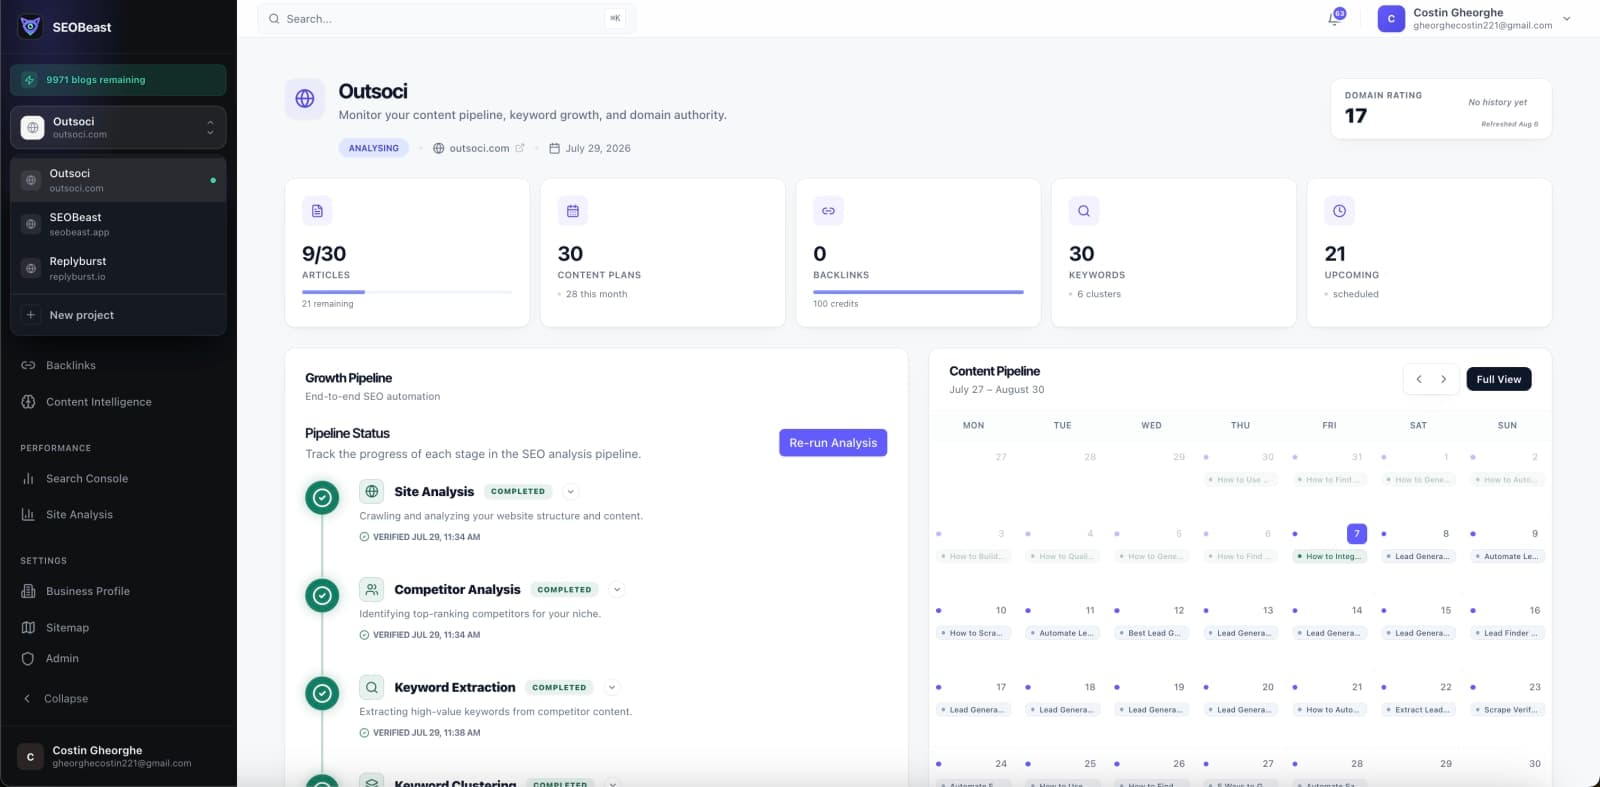The height and width of the screenshot is (787, 1600).
Task: Select the SEOBeast project in list
Action: click(118, 224)
